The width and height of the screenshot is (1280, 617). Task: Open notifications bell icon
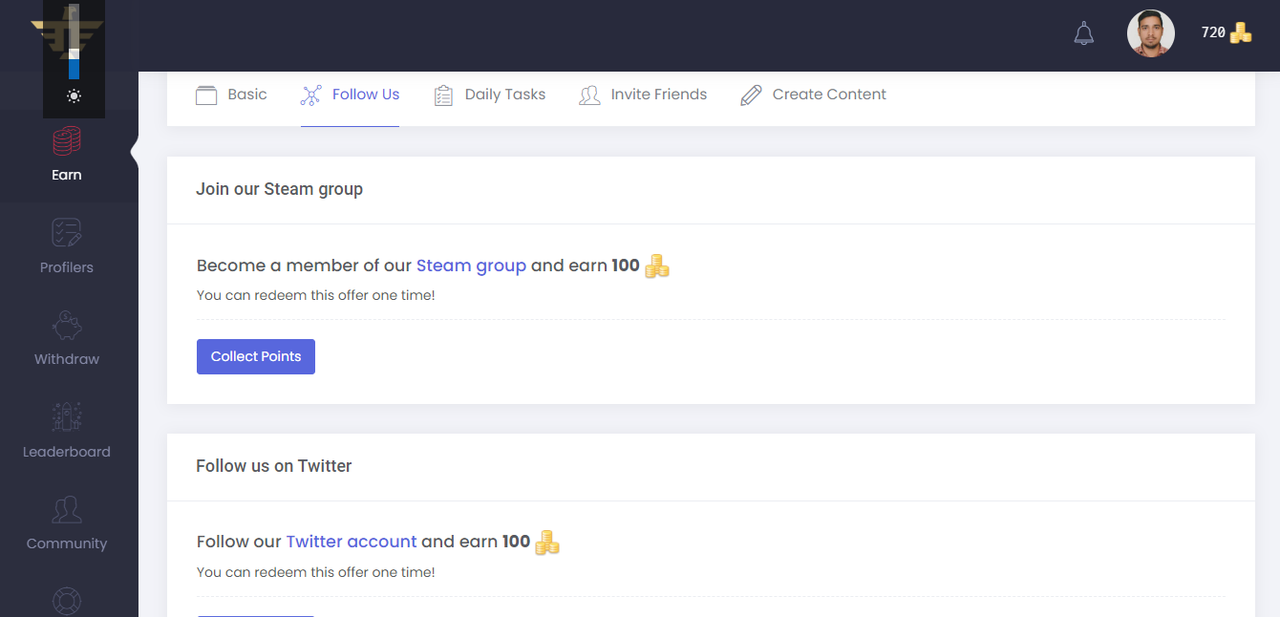pos(1084,34)
